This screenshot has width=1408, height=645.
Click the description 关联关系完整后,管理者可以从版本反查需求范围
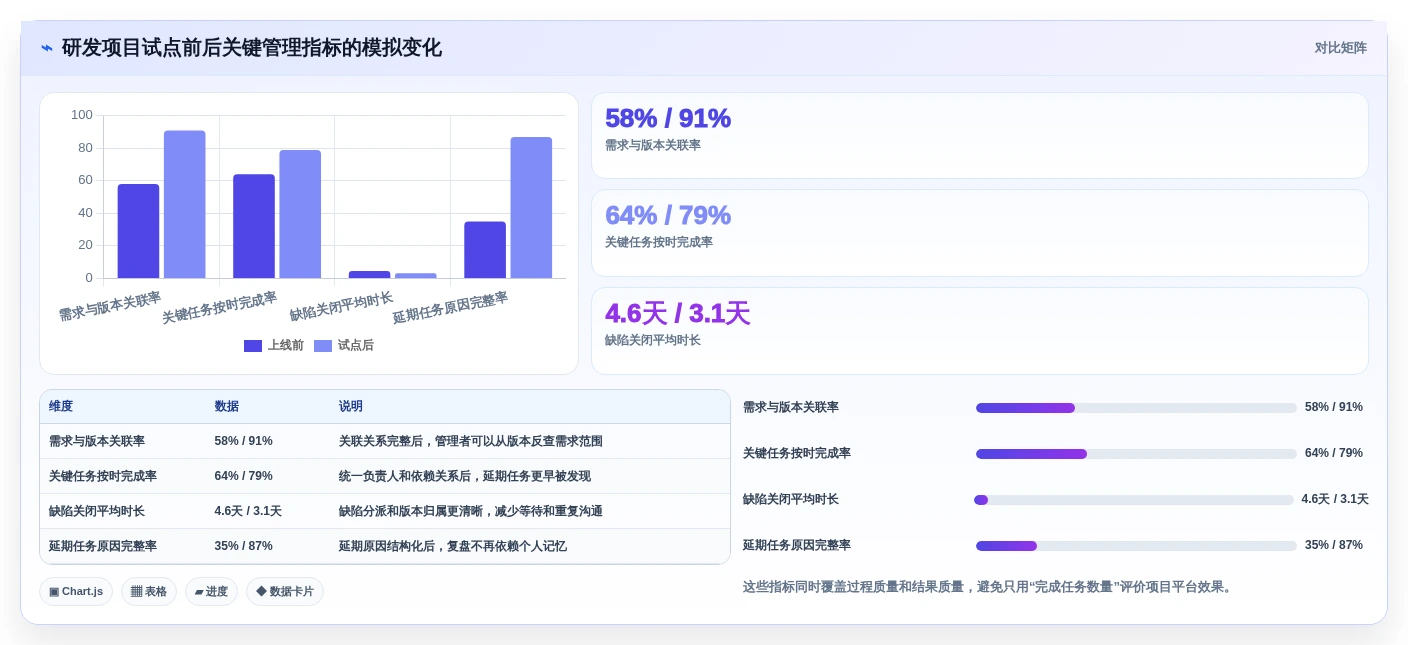[x=470, y=441]
